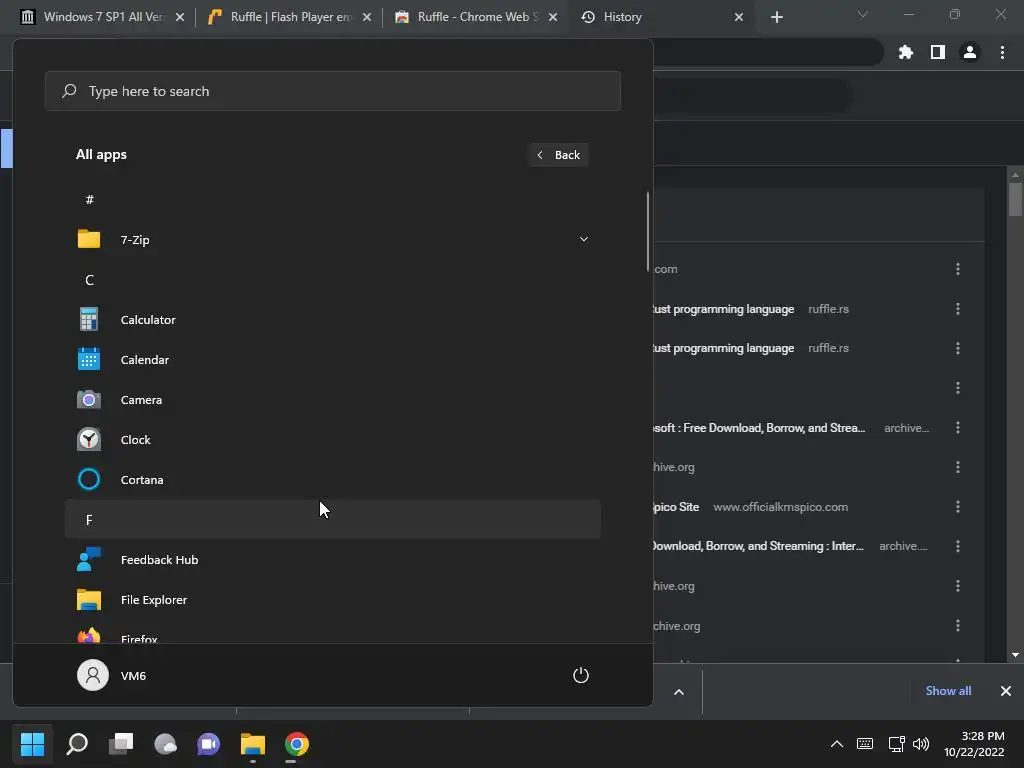Open Firefox from the app list
Image resolution: width=1024 pixels, height=768 pixels.
pos(332,635)
